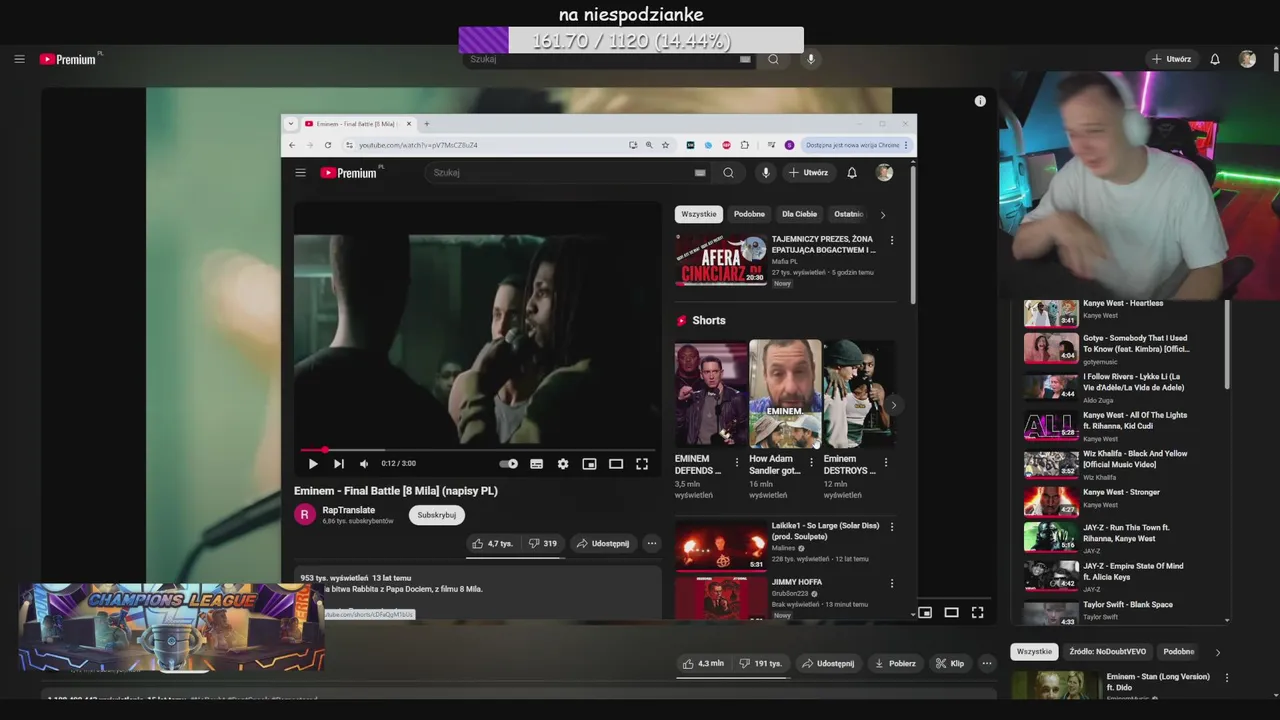Open outer three-dots more actions
Viewport: 1280px width, 720px height.
986,664
